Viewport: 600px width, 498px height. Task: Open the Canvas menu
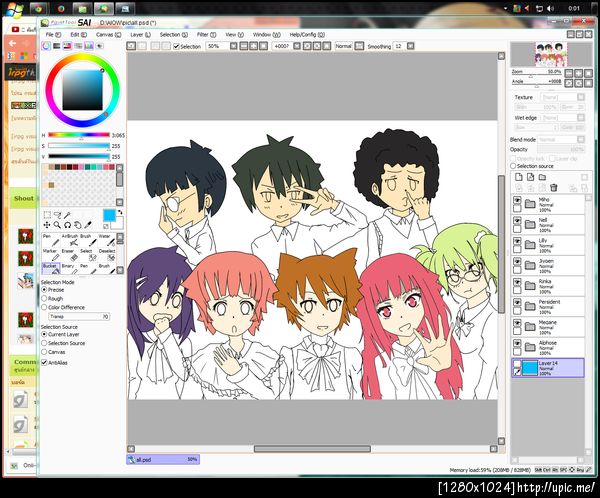[x=108, y=34]
